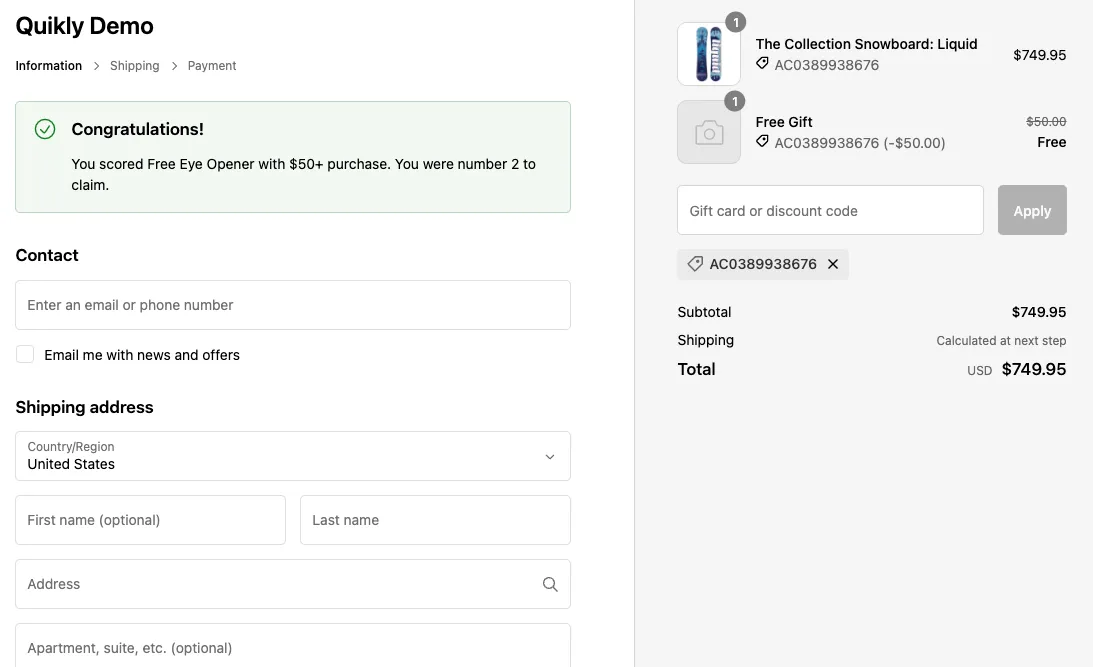1093x667 pixels.
Task: Go to the Shipping step in breadcrumbs
Action: pyautogui.click(x=134, y=65)
